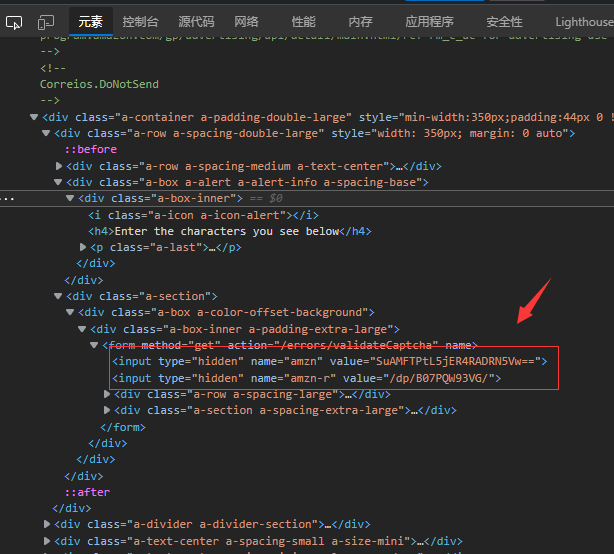Viewport: 614px width, 554px height.
Task: Select the closing /form tag row
Action: tap(123, 427)
